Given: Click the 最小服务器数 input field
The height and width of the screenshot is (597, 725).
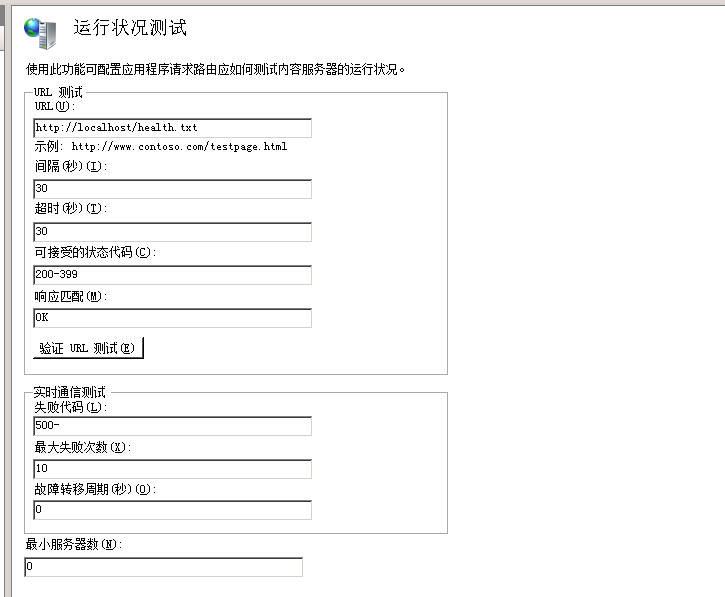Looking at the screenshot, I should [164, 567].
